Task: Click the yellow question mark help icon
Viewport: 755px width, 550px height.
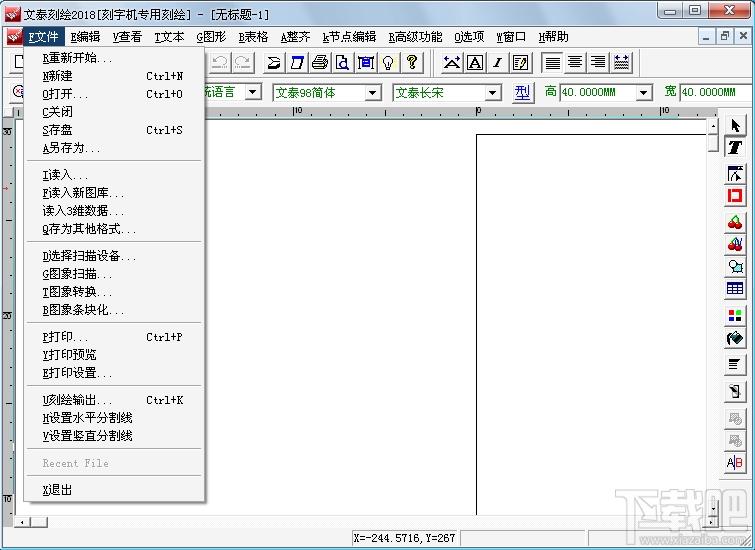Action: pos(412,63)
